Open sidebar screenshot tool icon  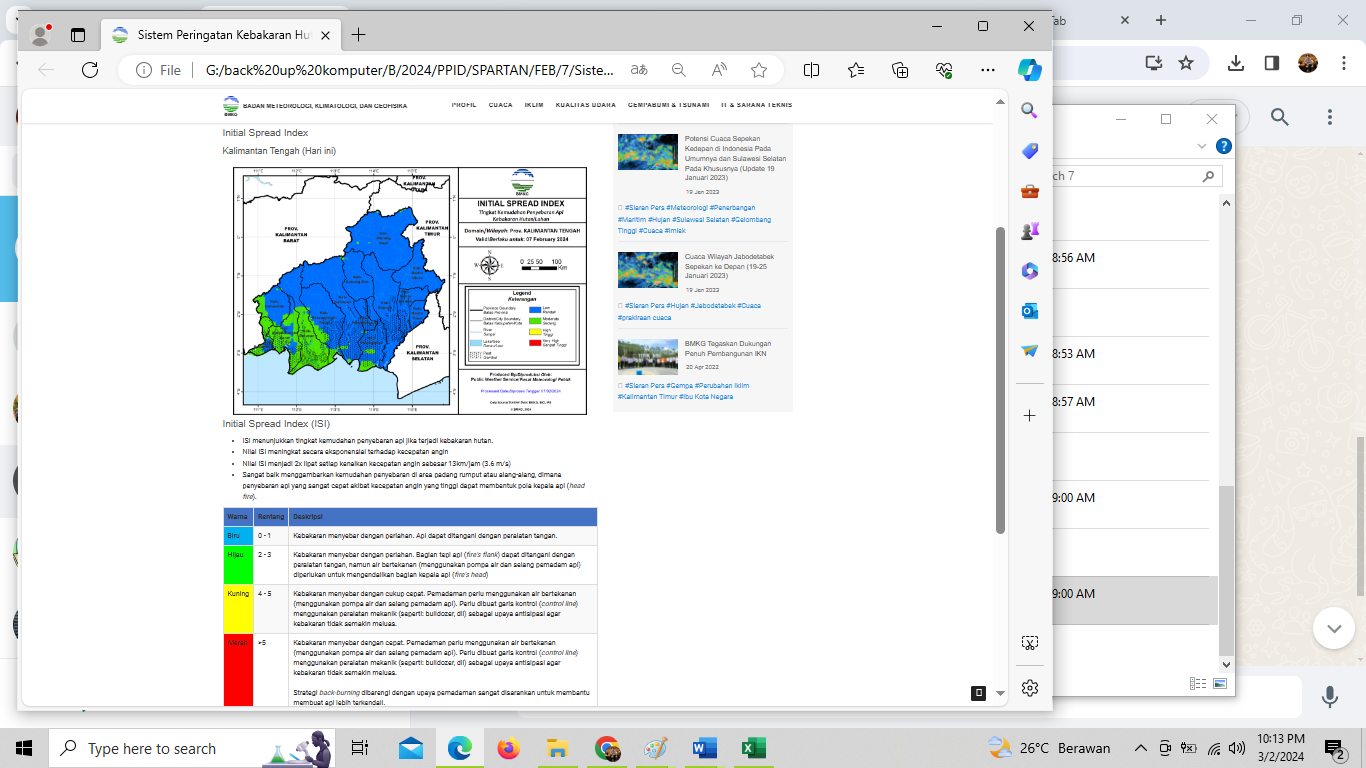point(1030,643)
